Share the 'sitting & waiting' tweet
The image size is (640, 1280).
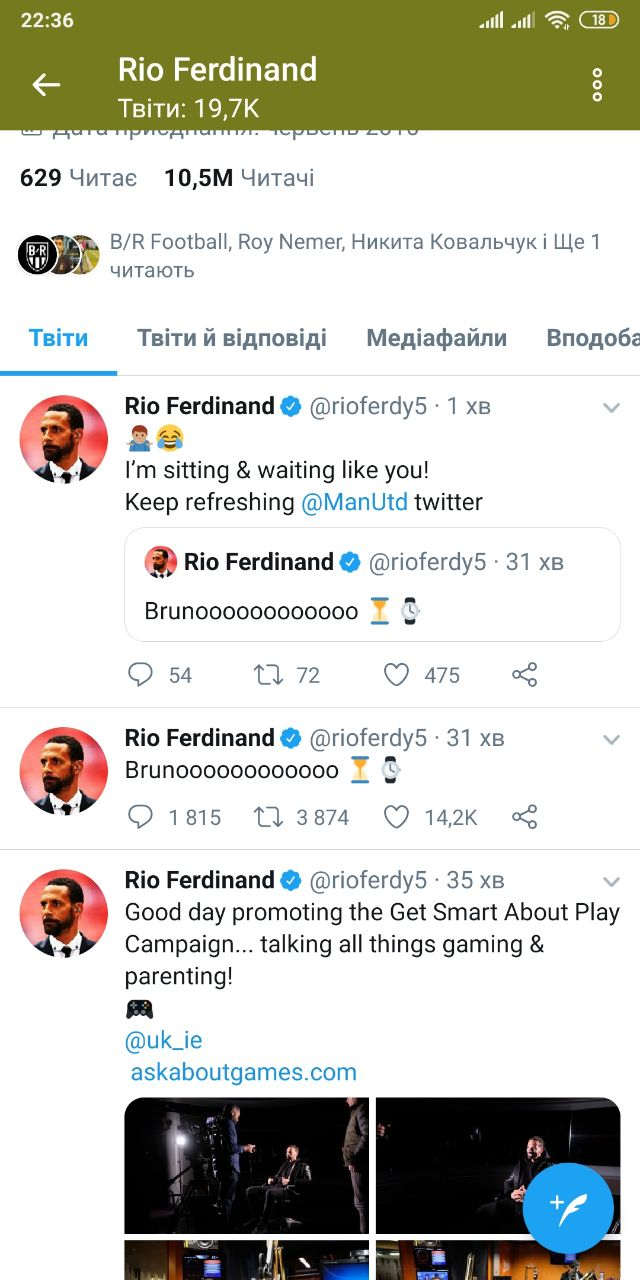(x=525, y=675)
